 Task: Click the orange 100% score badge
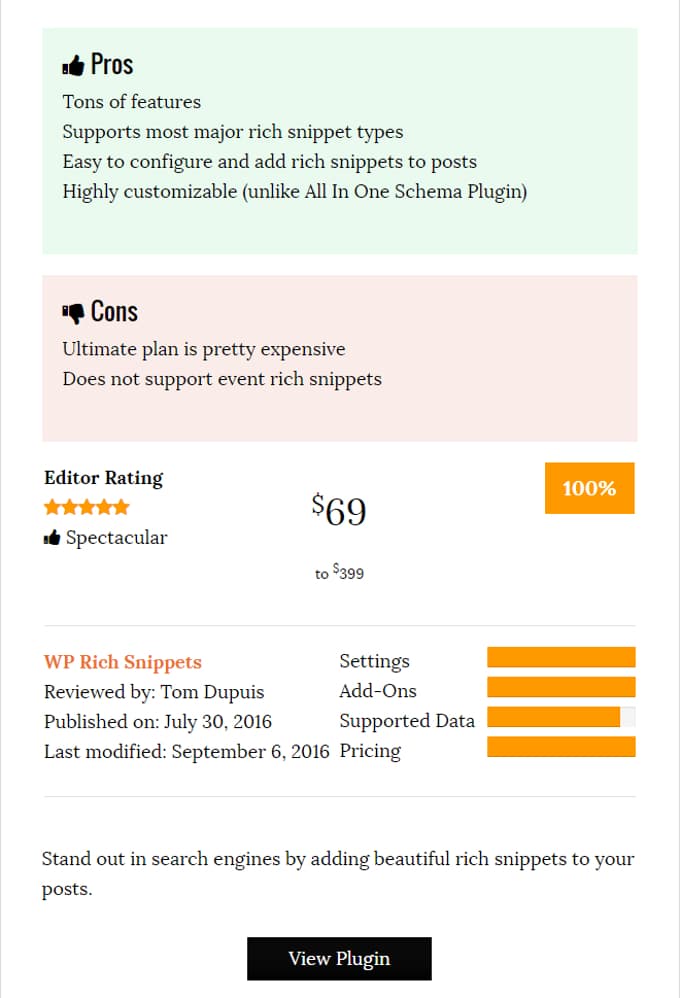(589, 488)
